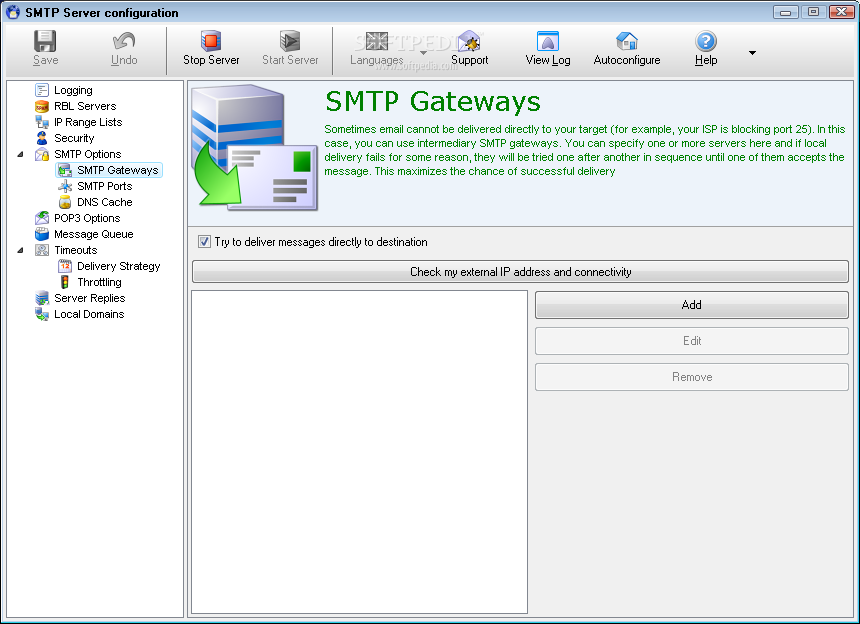Click the Local Domains icon
The height and width of the screenshot is (624, 860).
pos(42,314)
